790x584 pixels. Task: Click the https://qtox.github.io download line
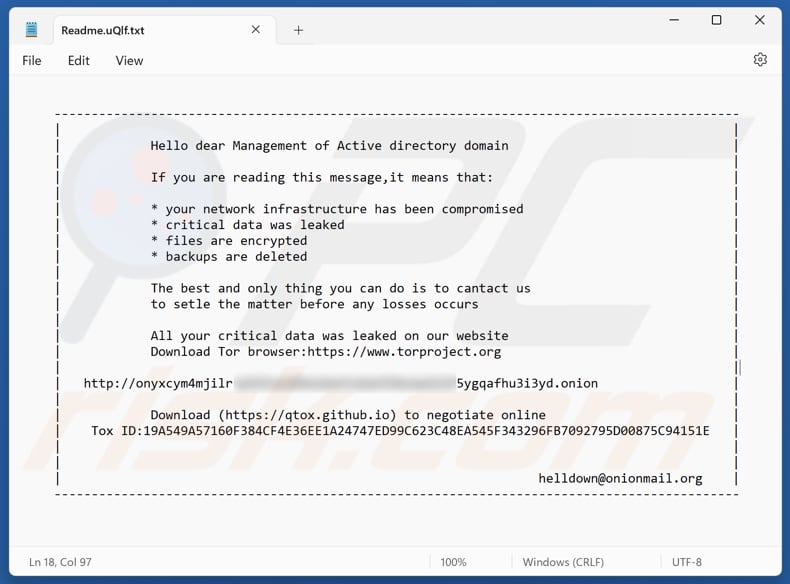(348, 415)
